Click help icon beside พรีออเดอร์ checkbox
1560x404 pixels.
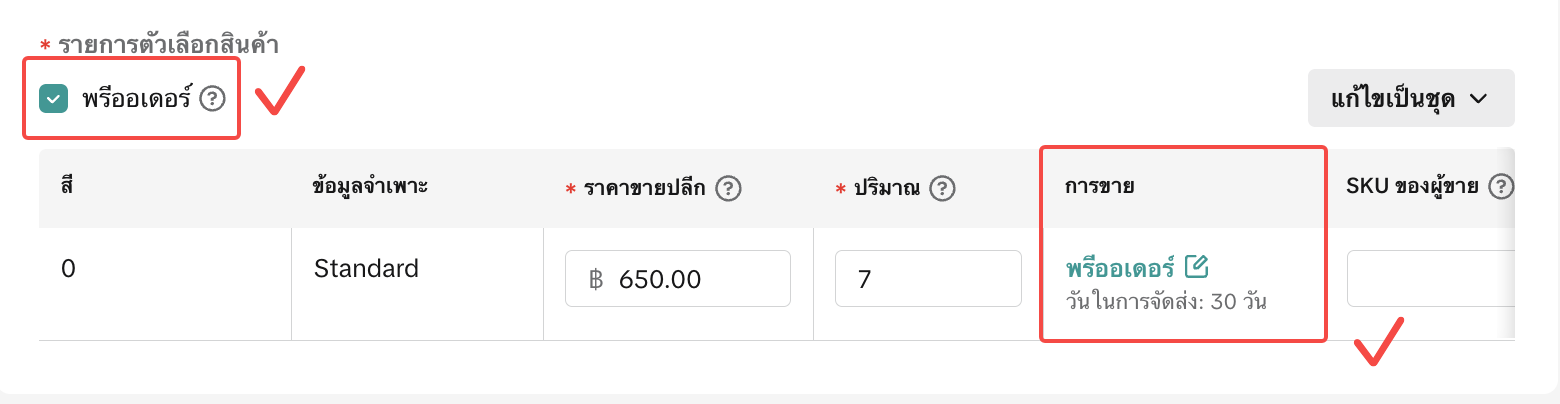(212, 99)
